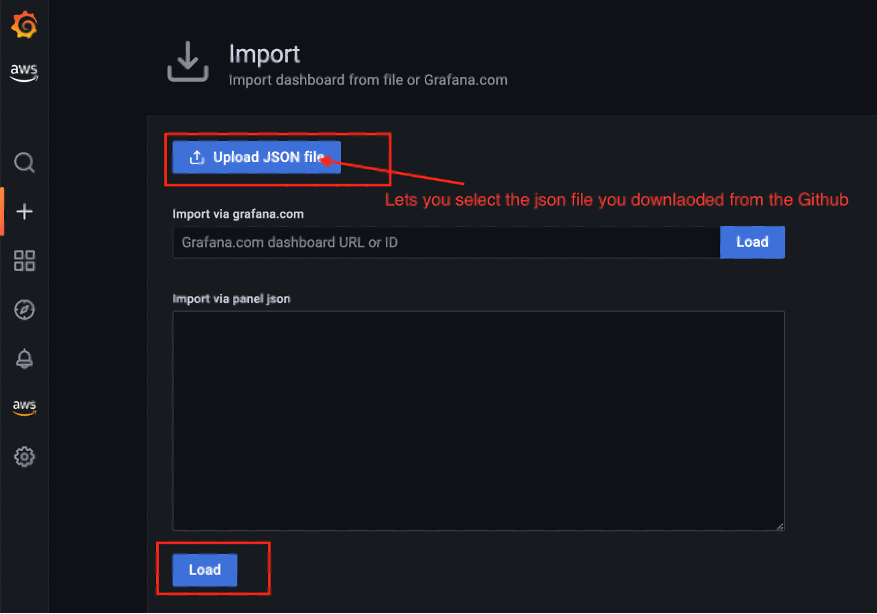877x614 pixels.
Task: Select the Import page heading
Action: coord(264,53)
